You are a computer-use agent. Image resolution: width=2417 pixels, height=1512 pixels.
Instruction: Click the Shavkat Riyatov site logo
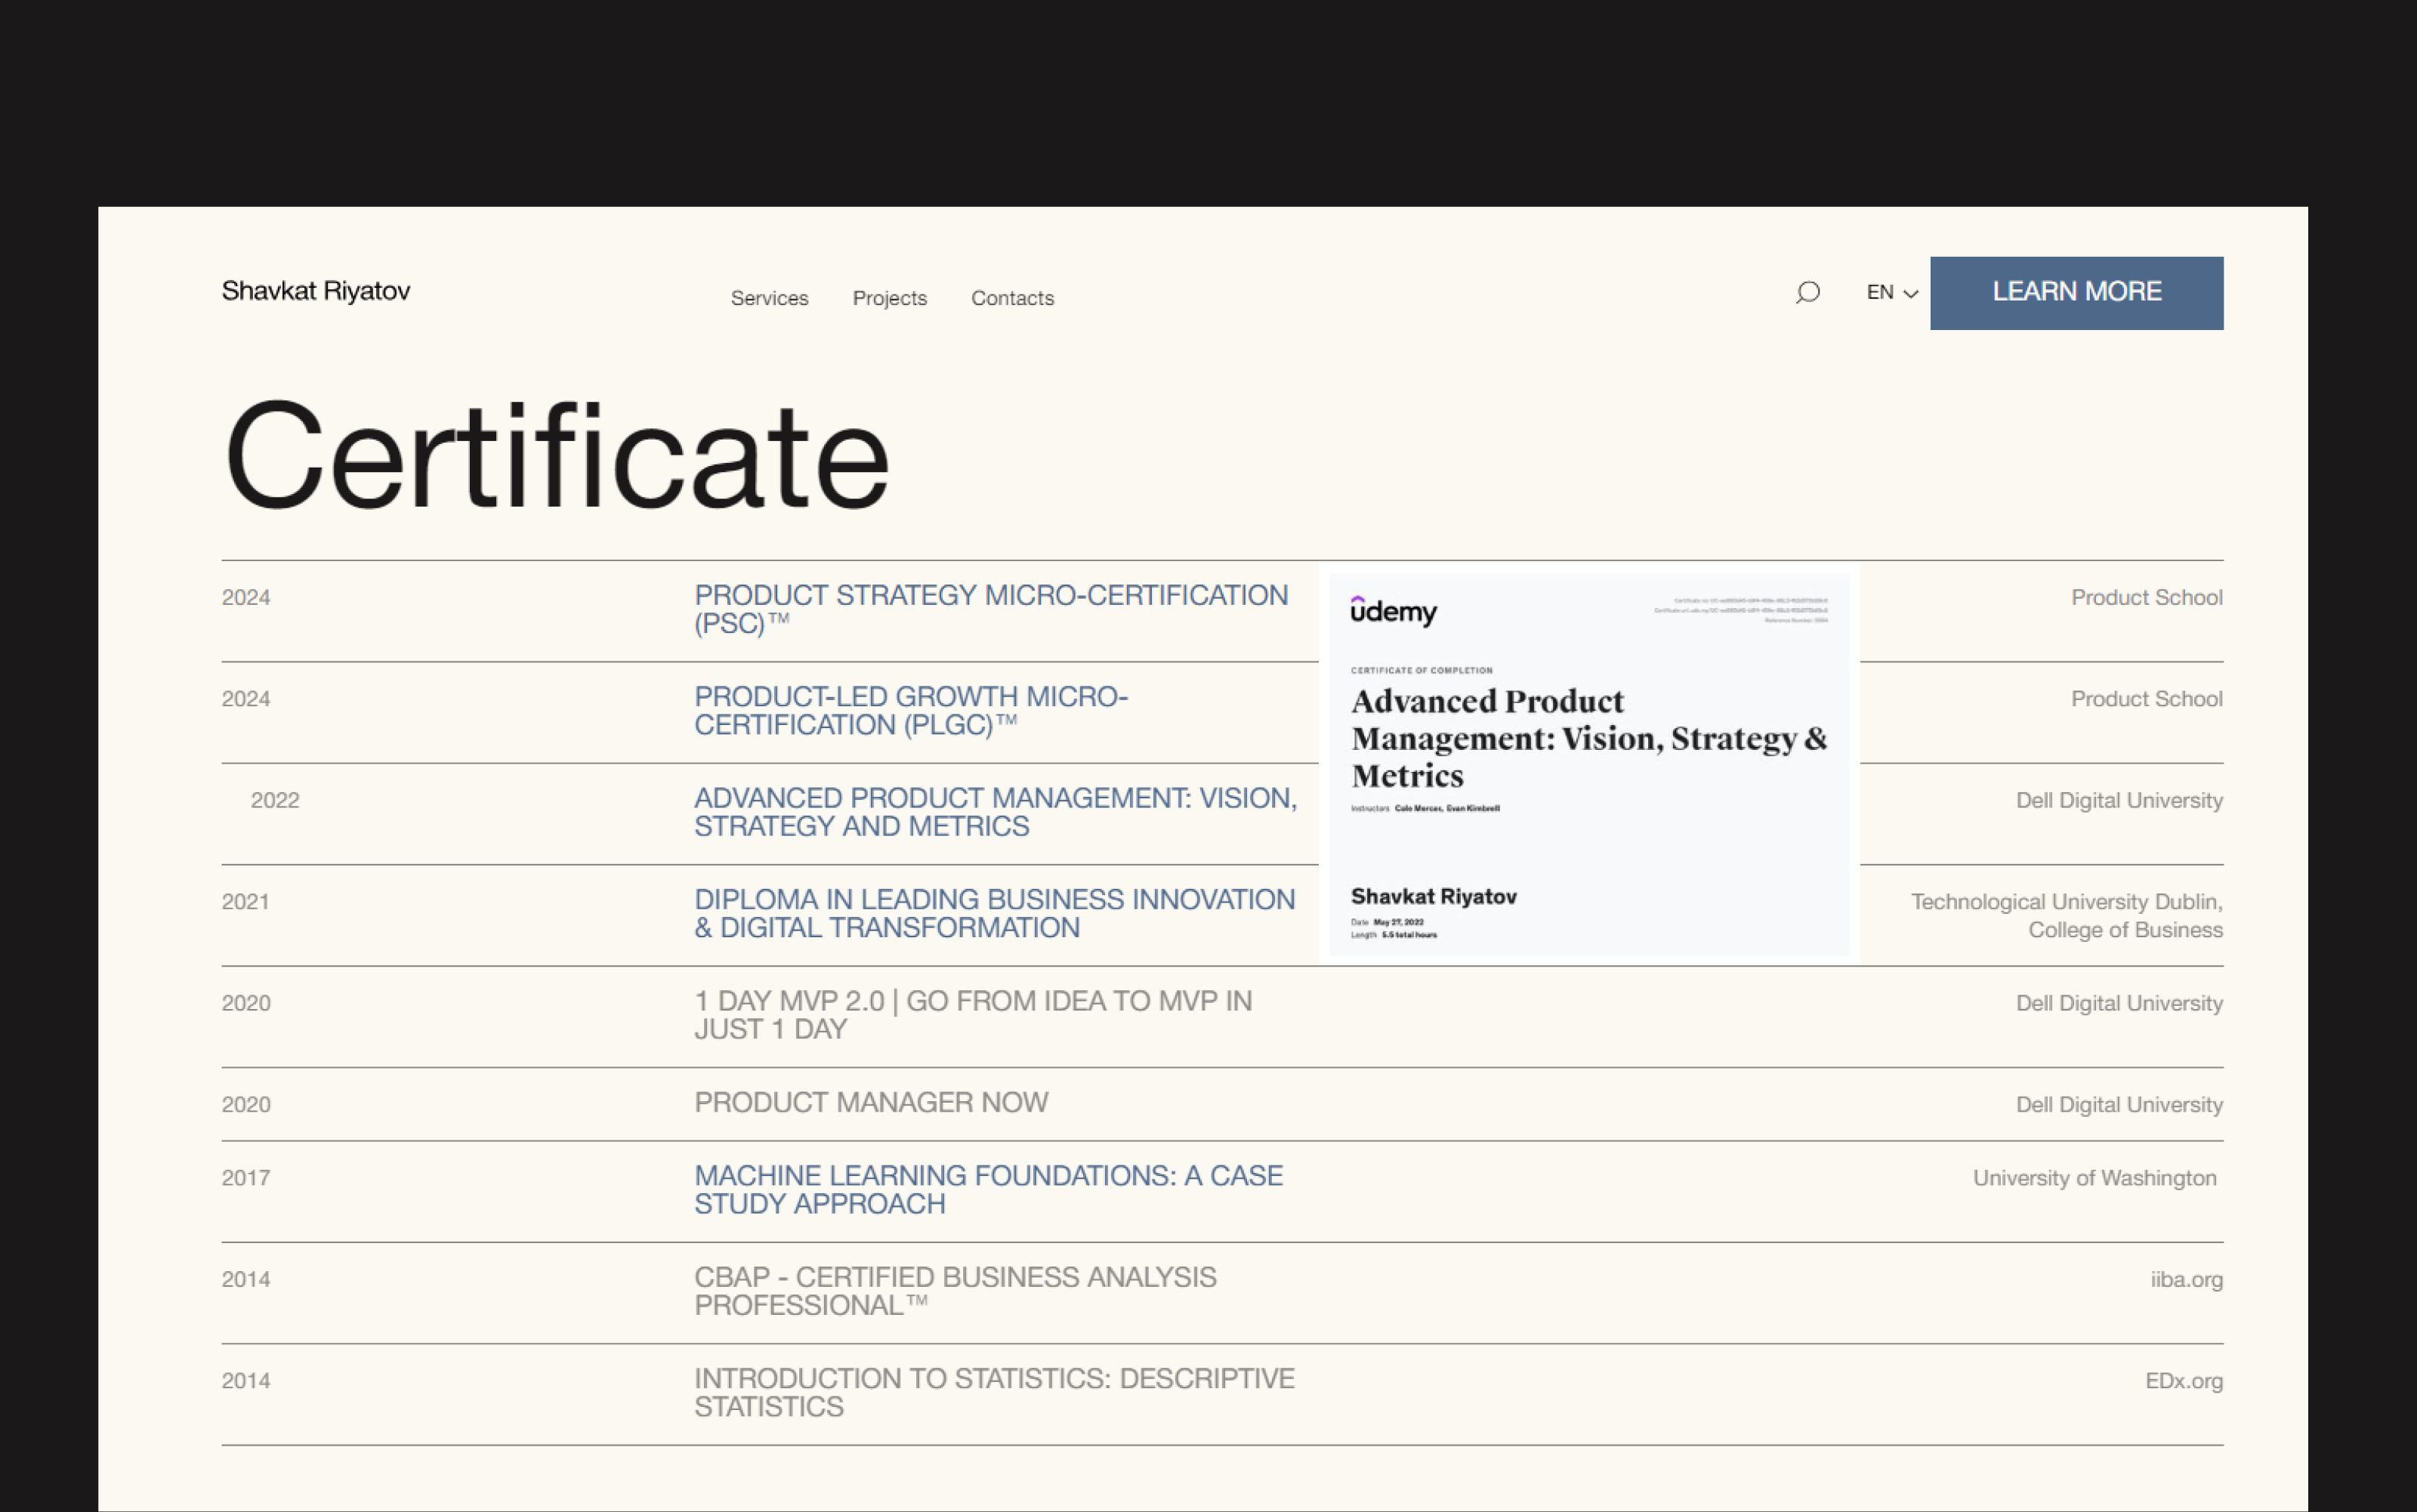(315, 291)
